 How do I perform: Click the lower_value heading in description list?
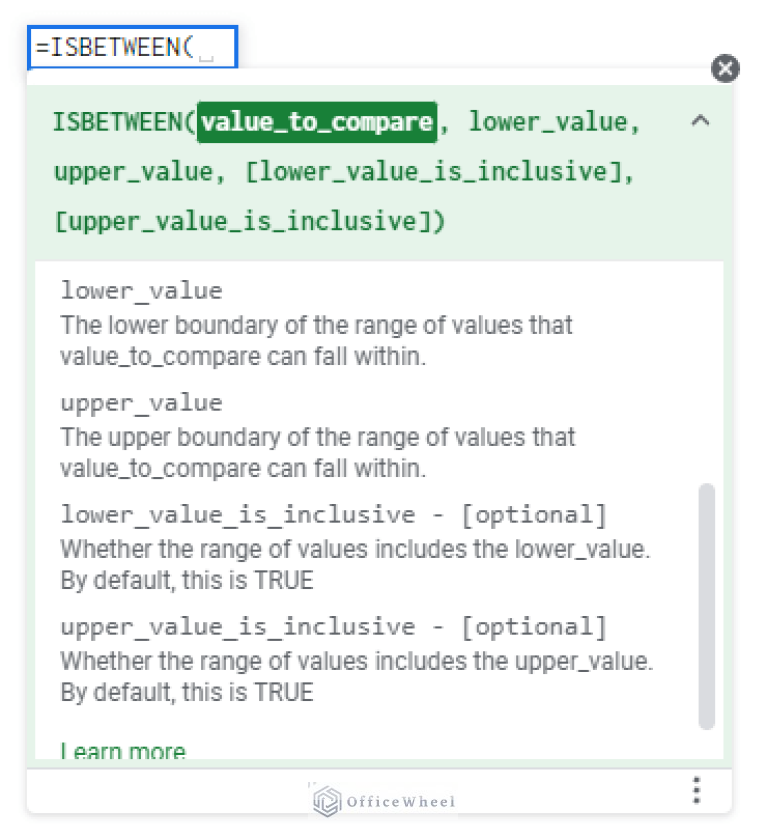pos(141,291)
